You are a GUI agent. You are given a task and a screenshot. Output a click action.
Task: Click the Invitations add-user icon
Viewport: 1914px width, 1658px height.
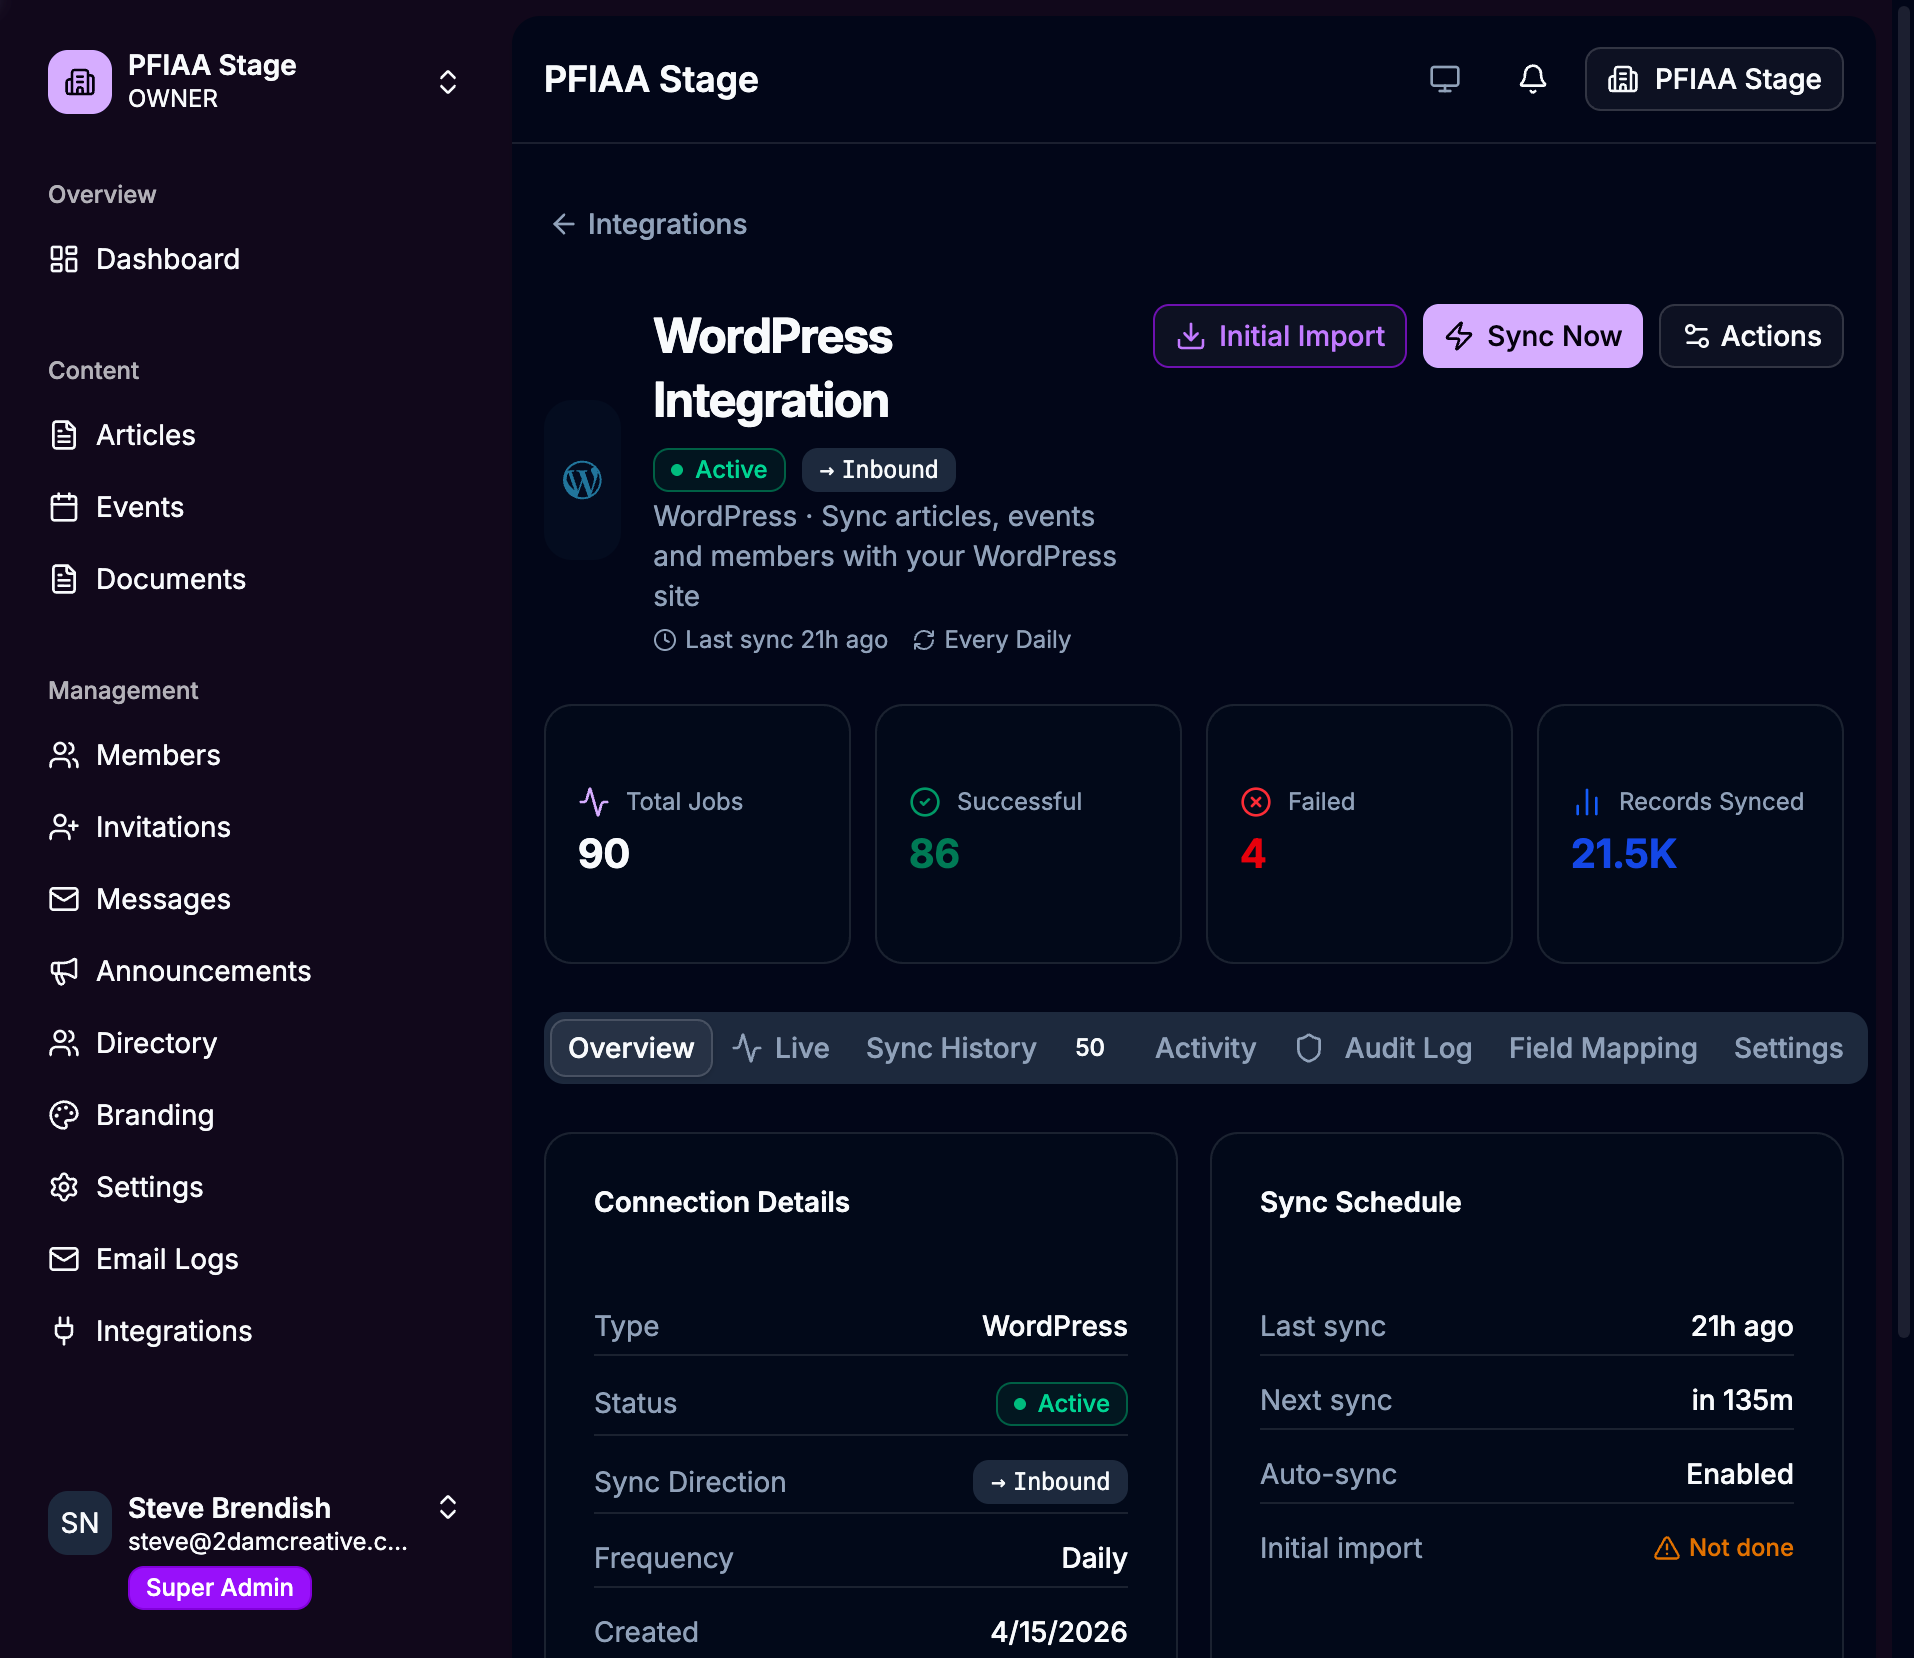[x=64, y=827]
